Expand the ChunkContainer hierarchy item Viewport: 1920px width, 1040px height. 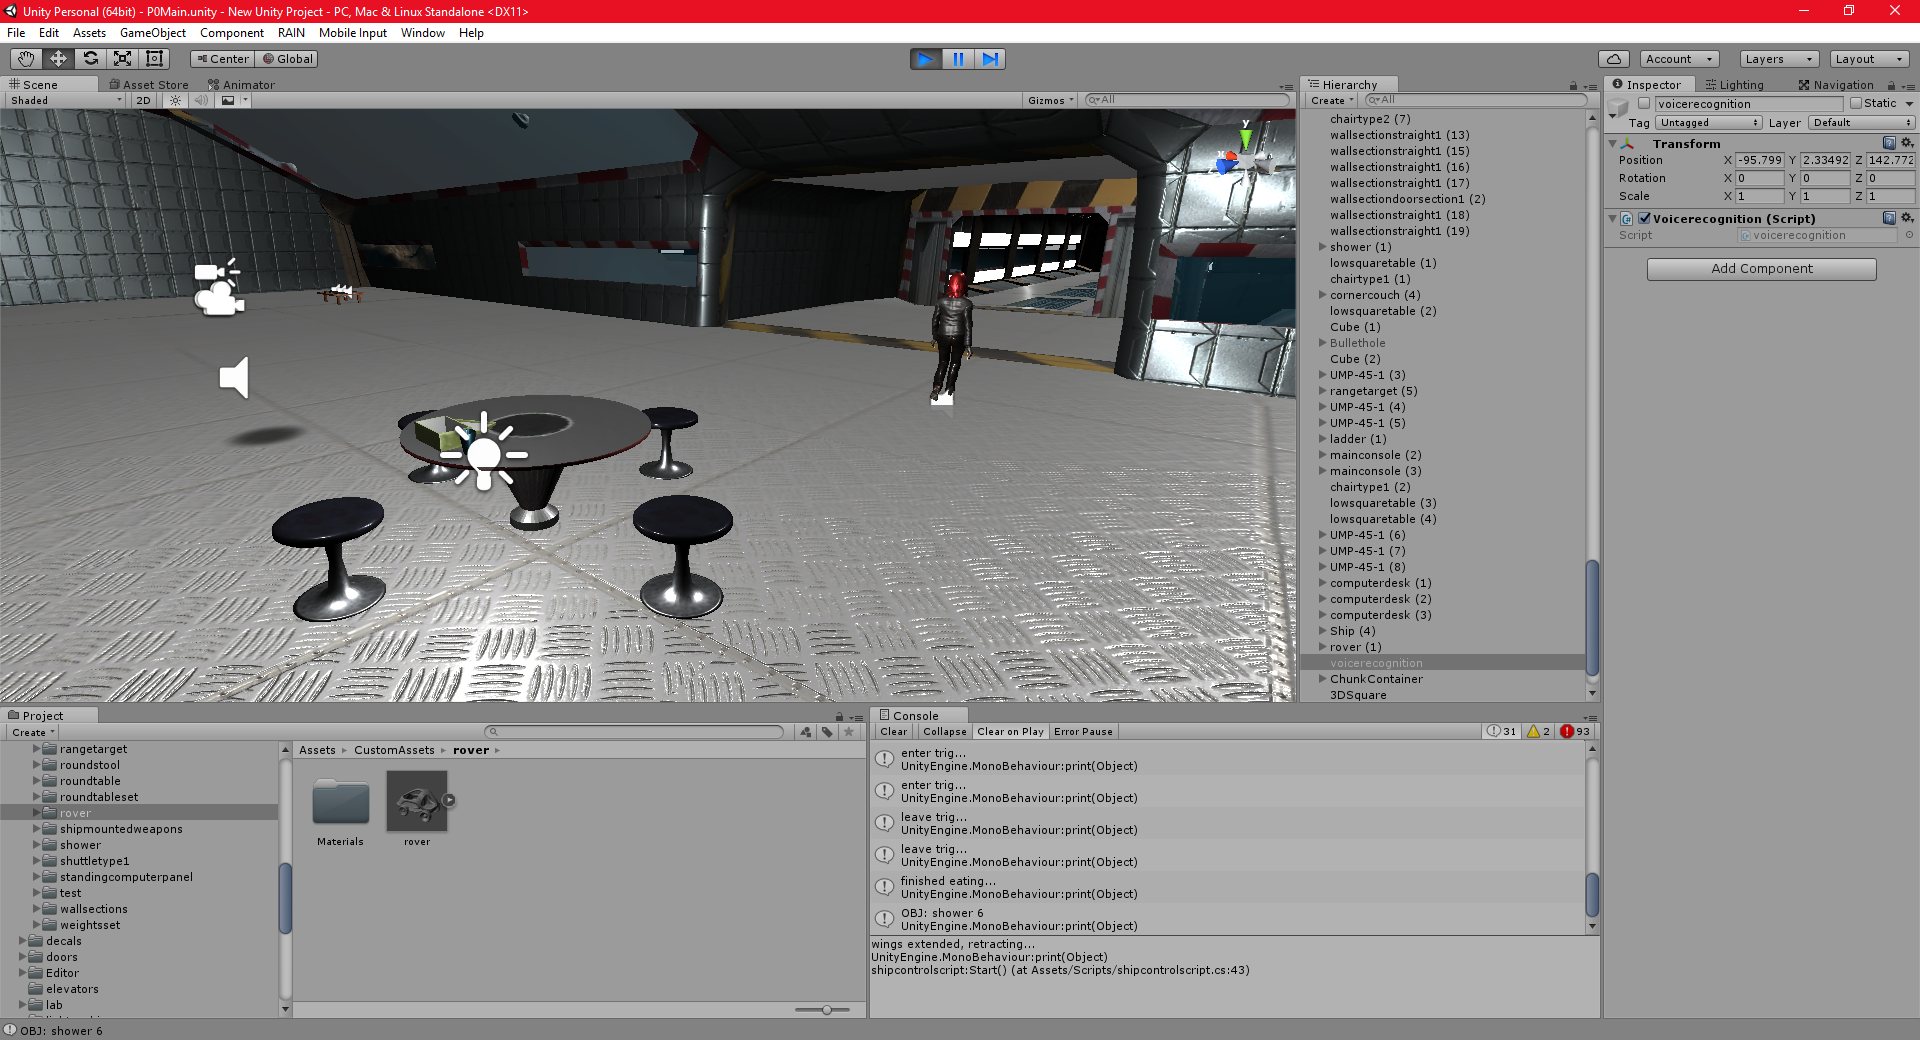[x=1322, y=679]
